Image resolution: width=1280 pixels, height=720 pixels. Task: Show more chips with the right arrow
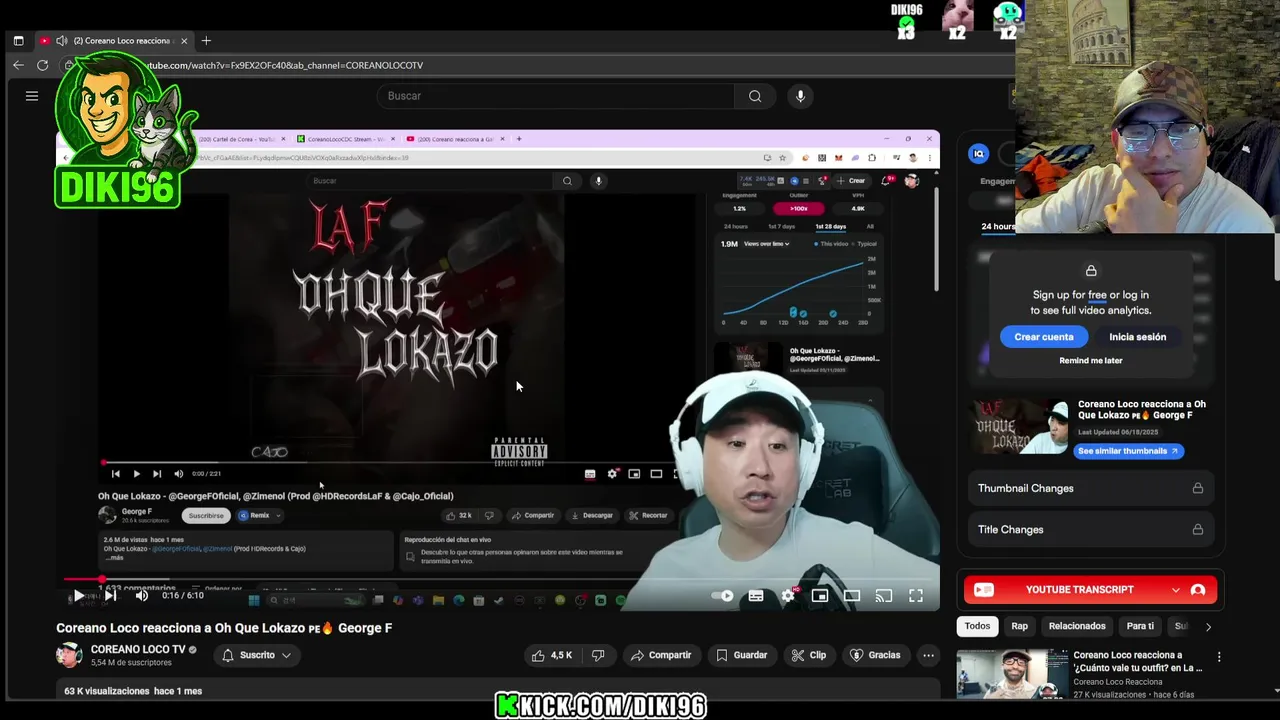[x=1208, y=627]
